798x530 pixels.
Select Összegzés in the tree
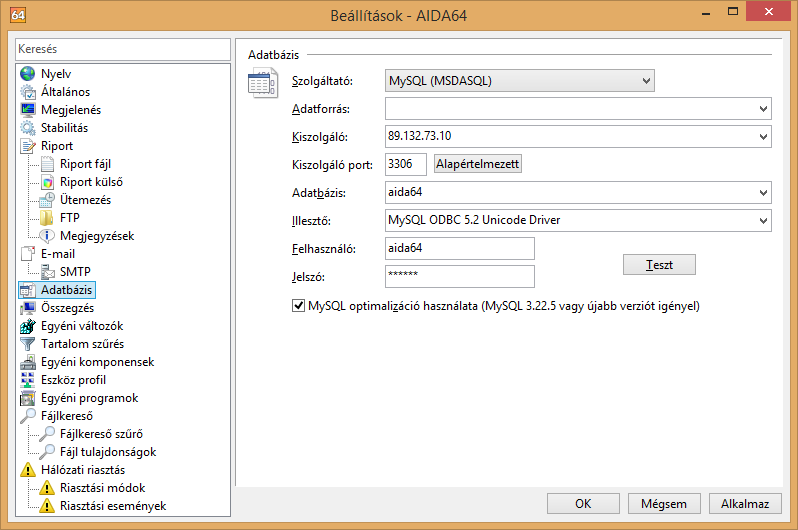(67, 308)
